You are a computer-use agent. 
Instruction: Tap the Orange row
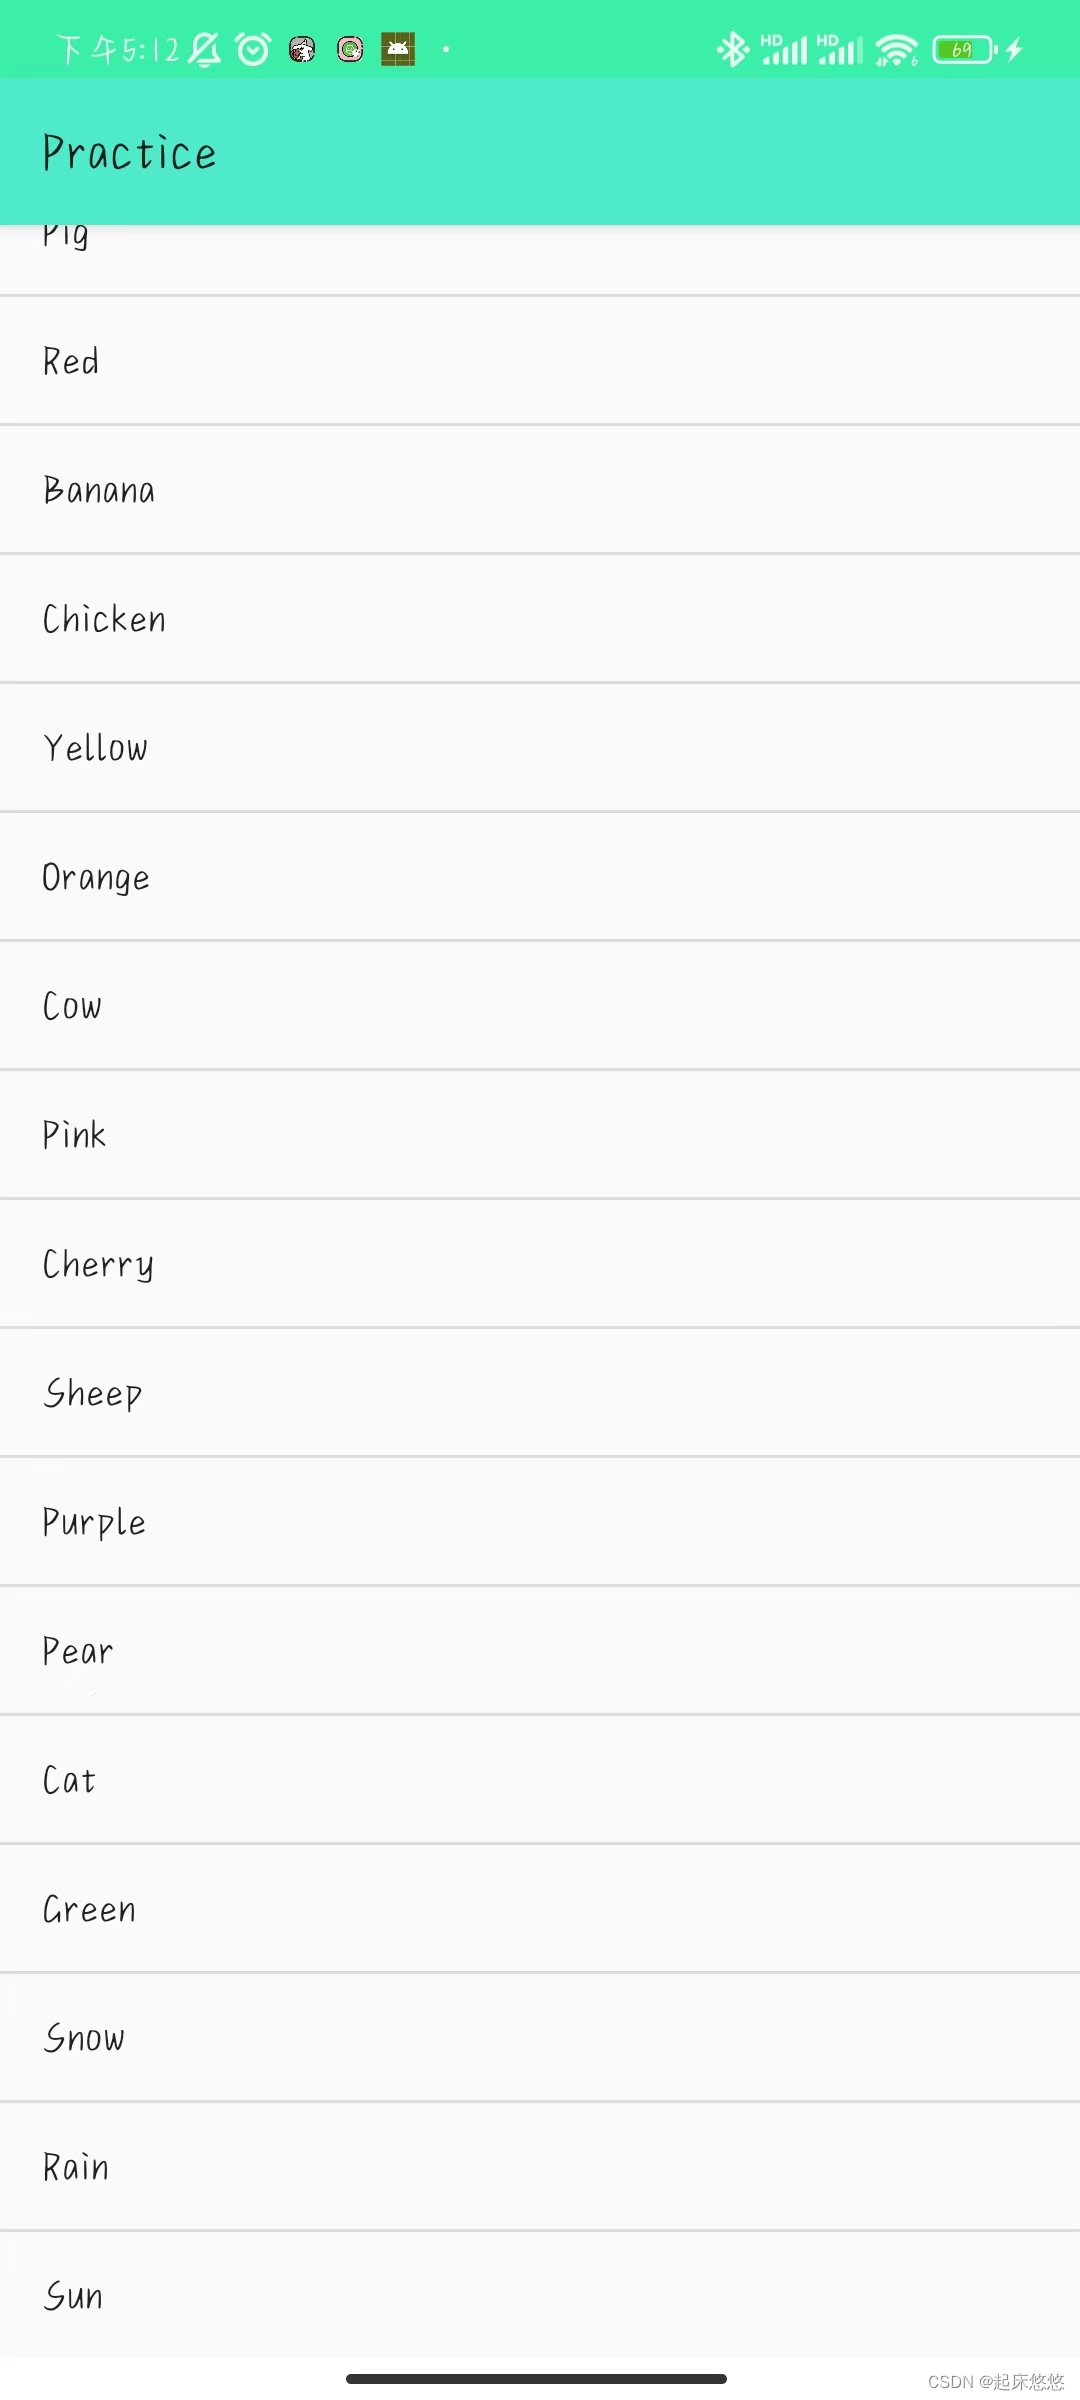[540, 877]
